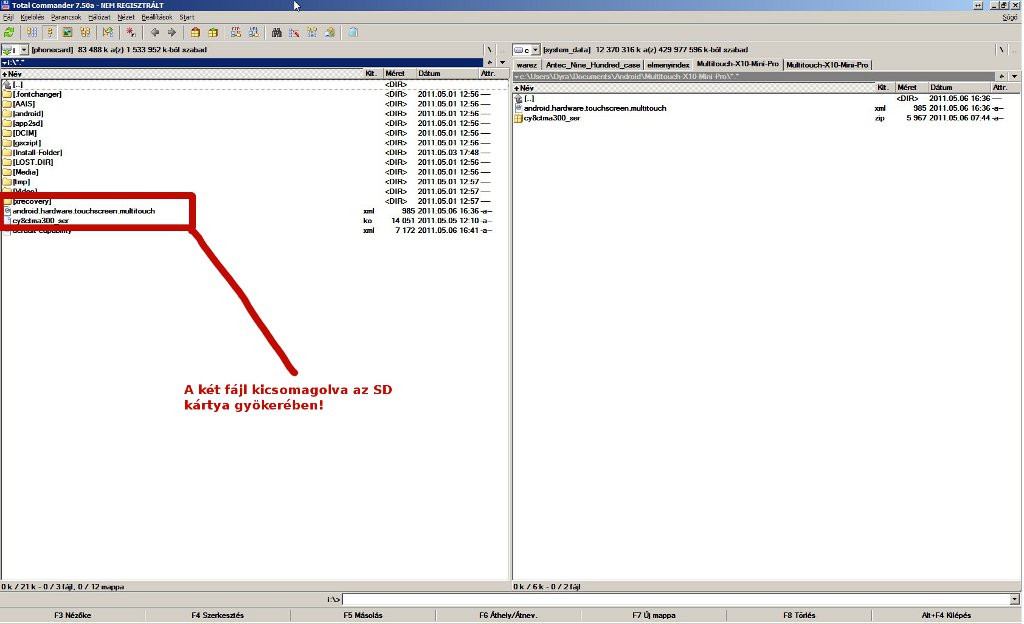Click the F7 Új mappa button

tap(654, 615)
